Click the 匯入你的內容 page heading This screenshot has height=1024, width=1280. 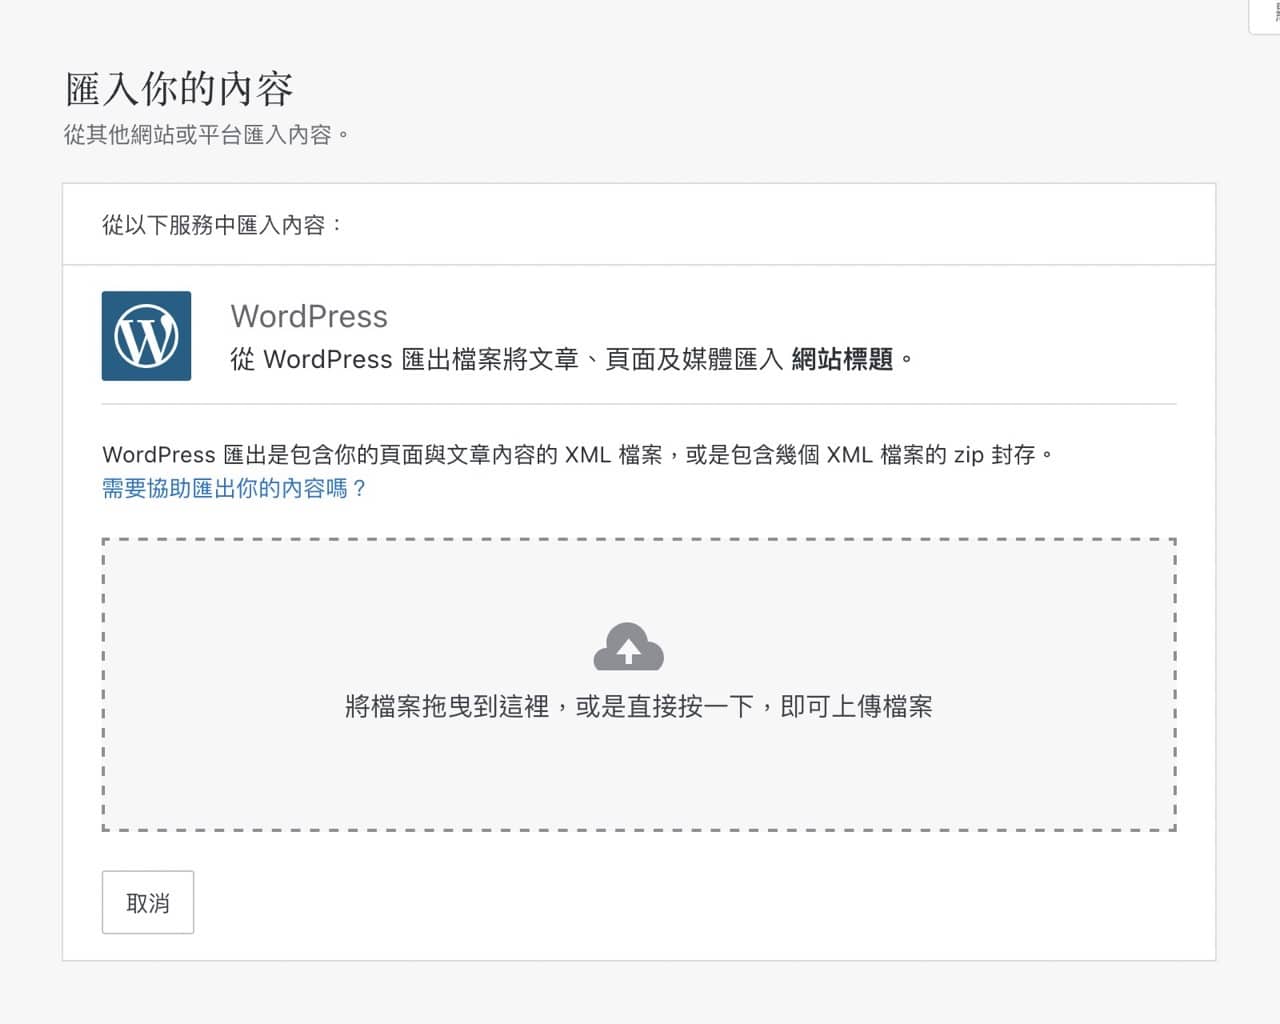click(179, 89)
